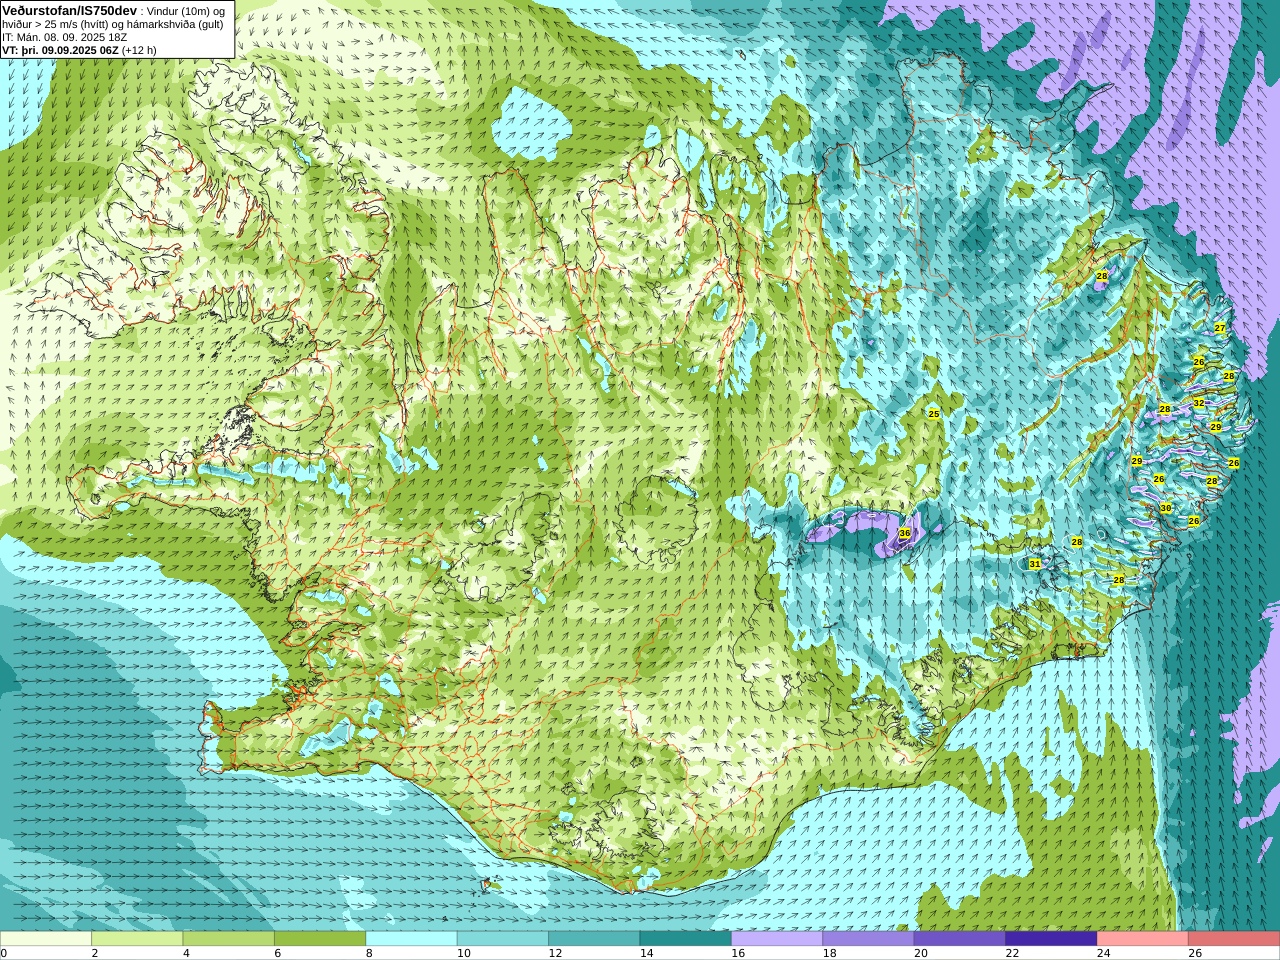Click the yellow gust label "25"
This screenshot has width=1280, height=960.
(934, 414)
